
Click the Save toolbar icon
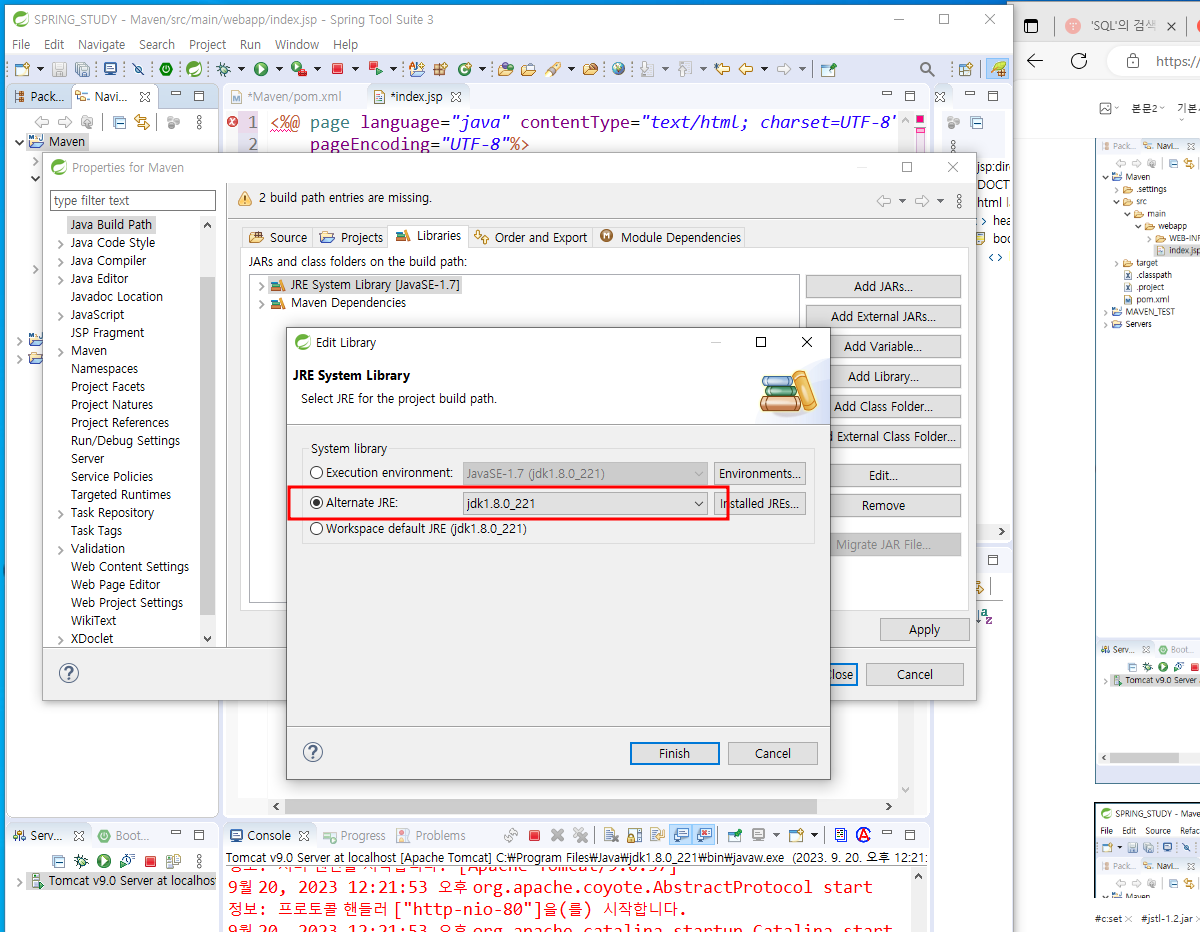point(59,69)
